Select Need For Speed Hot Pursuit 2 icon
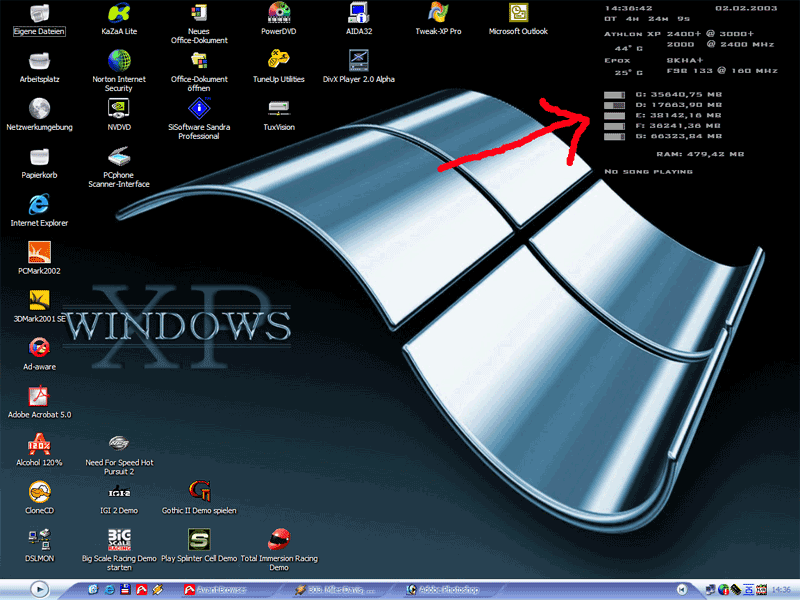 coord(119,455)
